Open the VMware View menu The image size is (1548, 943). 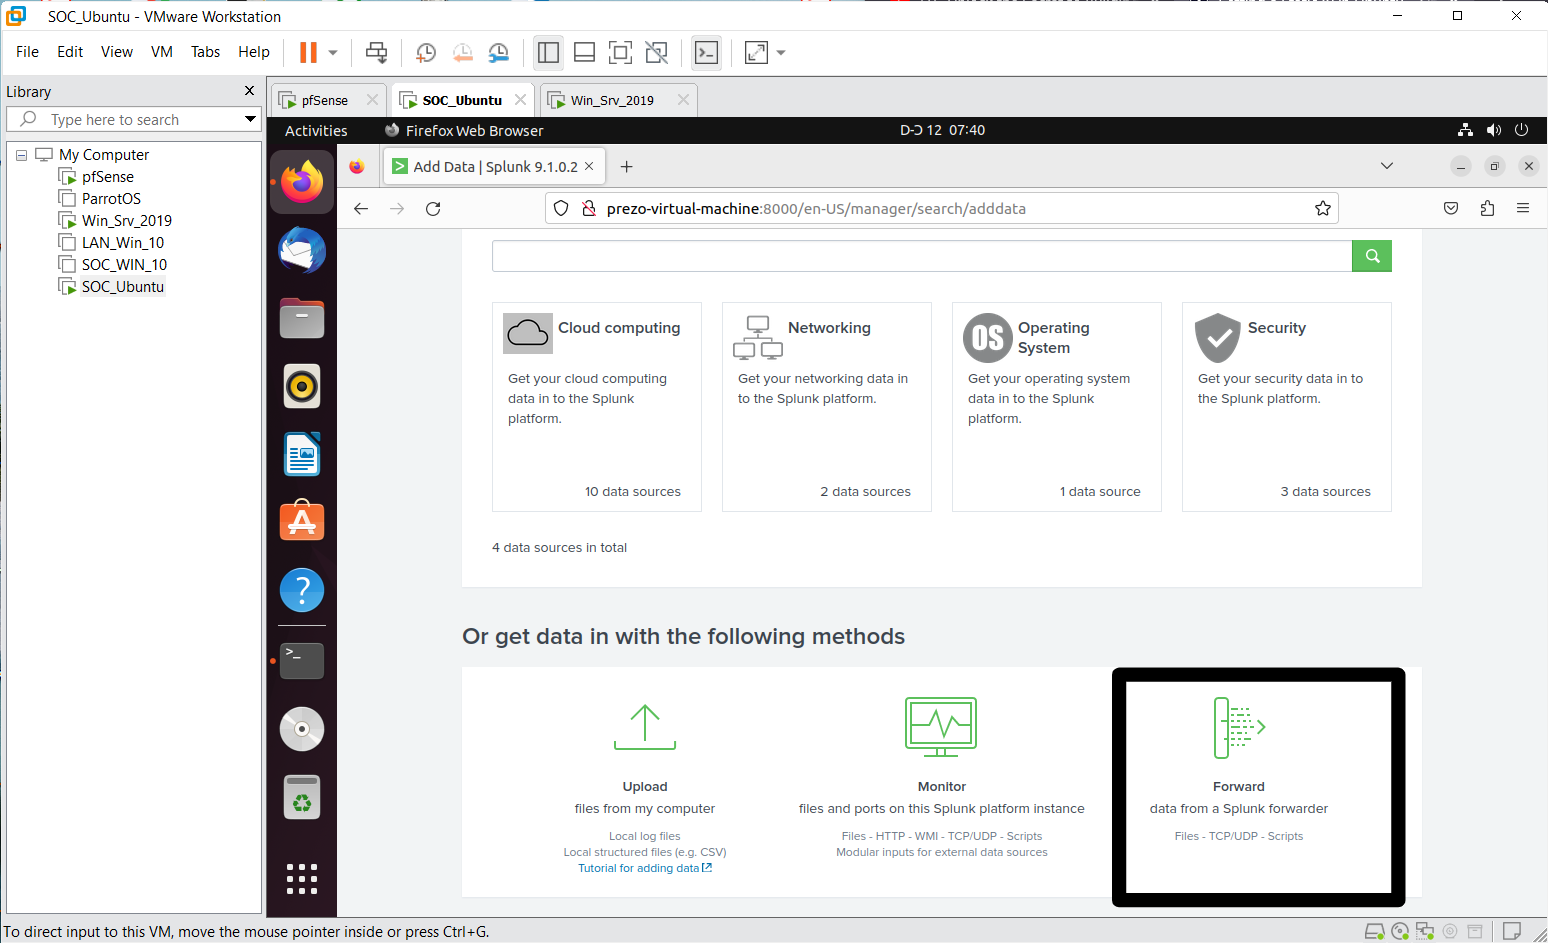coord(117,52)
